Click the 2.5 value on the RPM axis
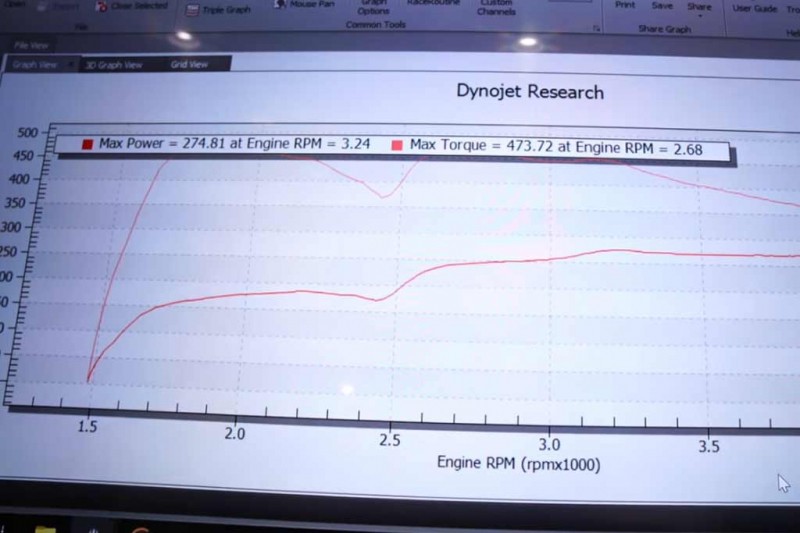800x533 pixels. (389, 440)
